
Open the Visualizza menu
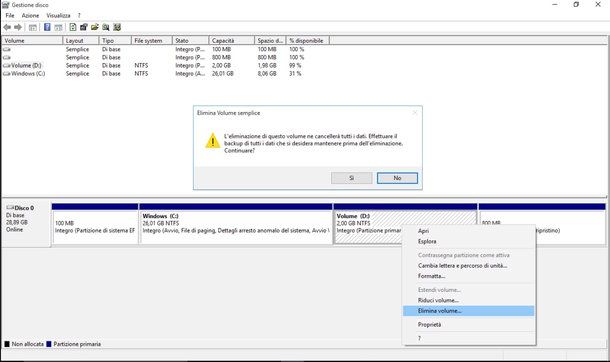pyautogui.click(x=58, y=16)
